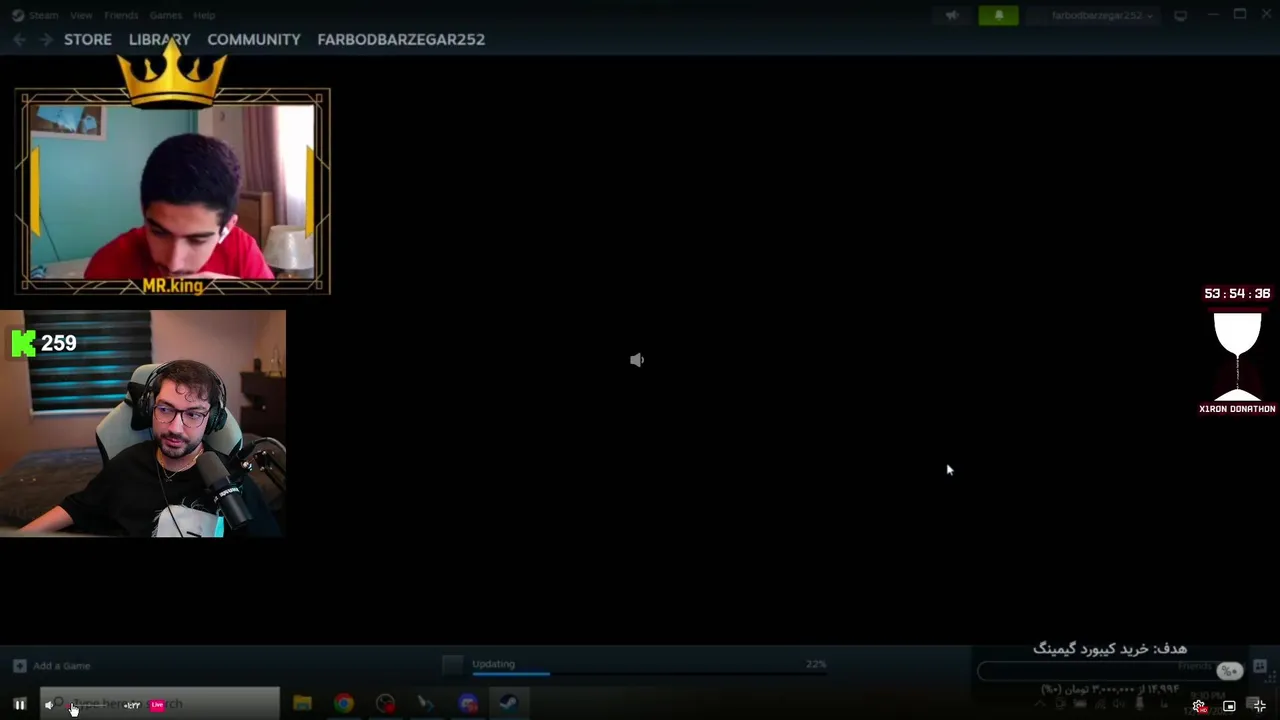The width and height of the screenshot is (1280, 720).
Task: Open the Games menu
Action: 166,15
